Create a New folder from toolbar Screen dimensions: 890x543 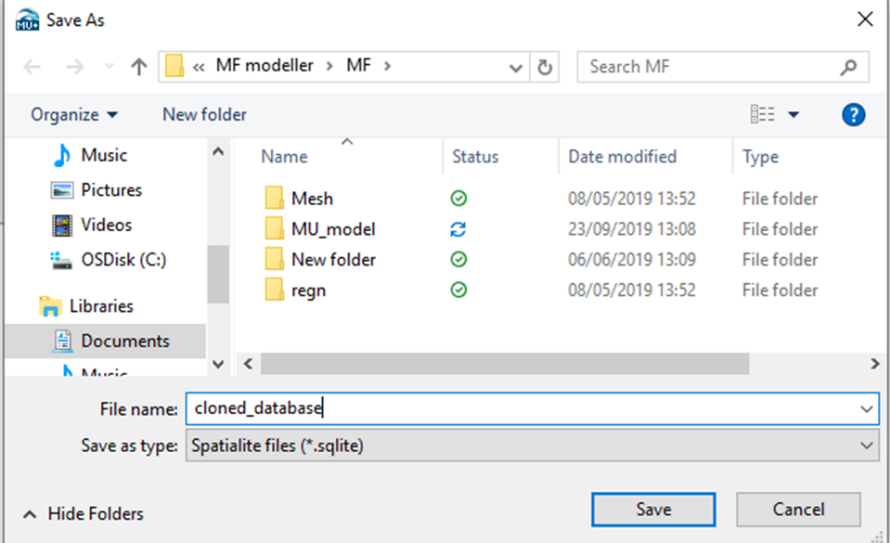point(204,115)
